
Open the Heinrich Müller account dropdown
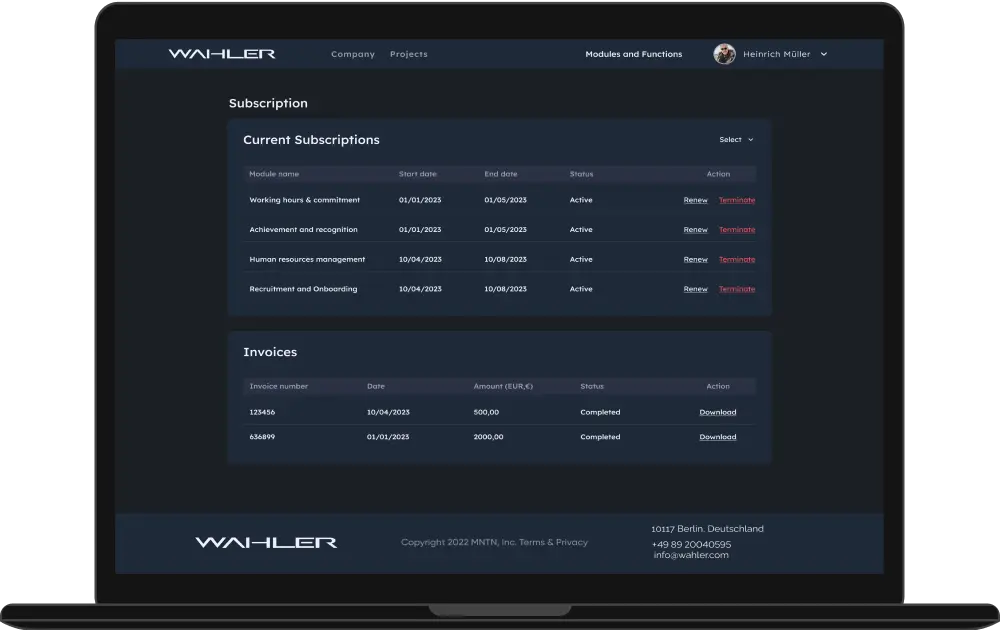[780, 54]
